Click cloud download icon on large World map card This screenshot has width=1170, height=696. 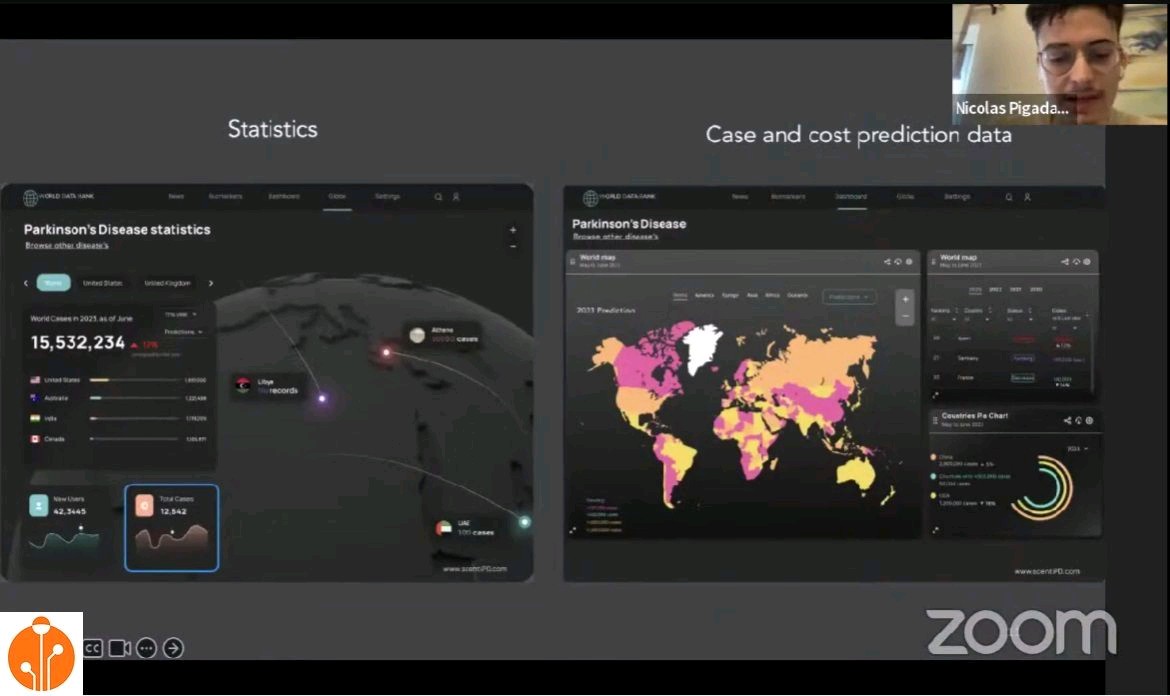[898, 262]
